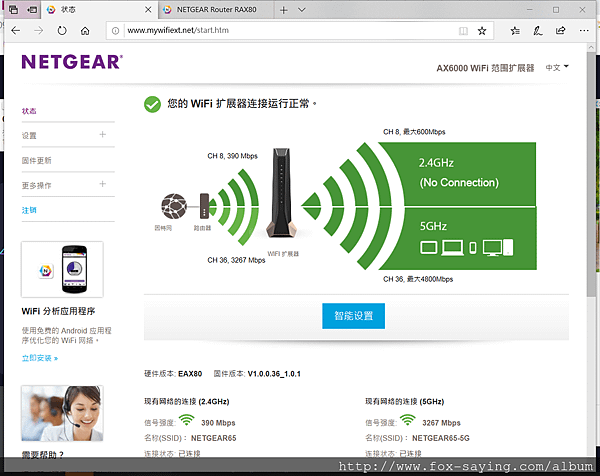The image size is (600, 476).
Task: Switch to NETGEAR Router RAX80 tab
Action: pyautogui.click(x=216, y=10)
